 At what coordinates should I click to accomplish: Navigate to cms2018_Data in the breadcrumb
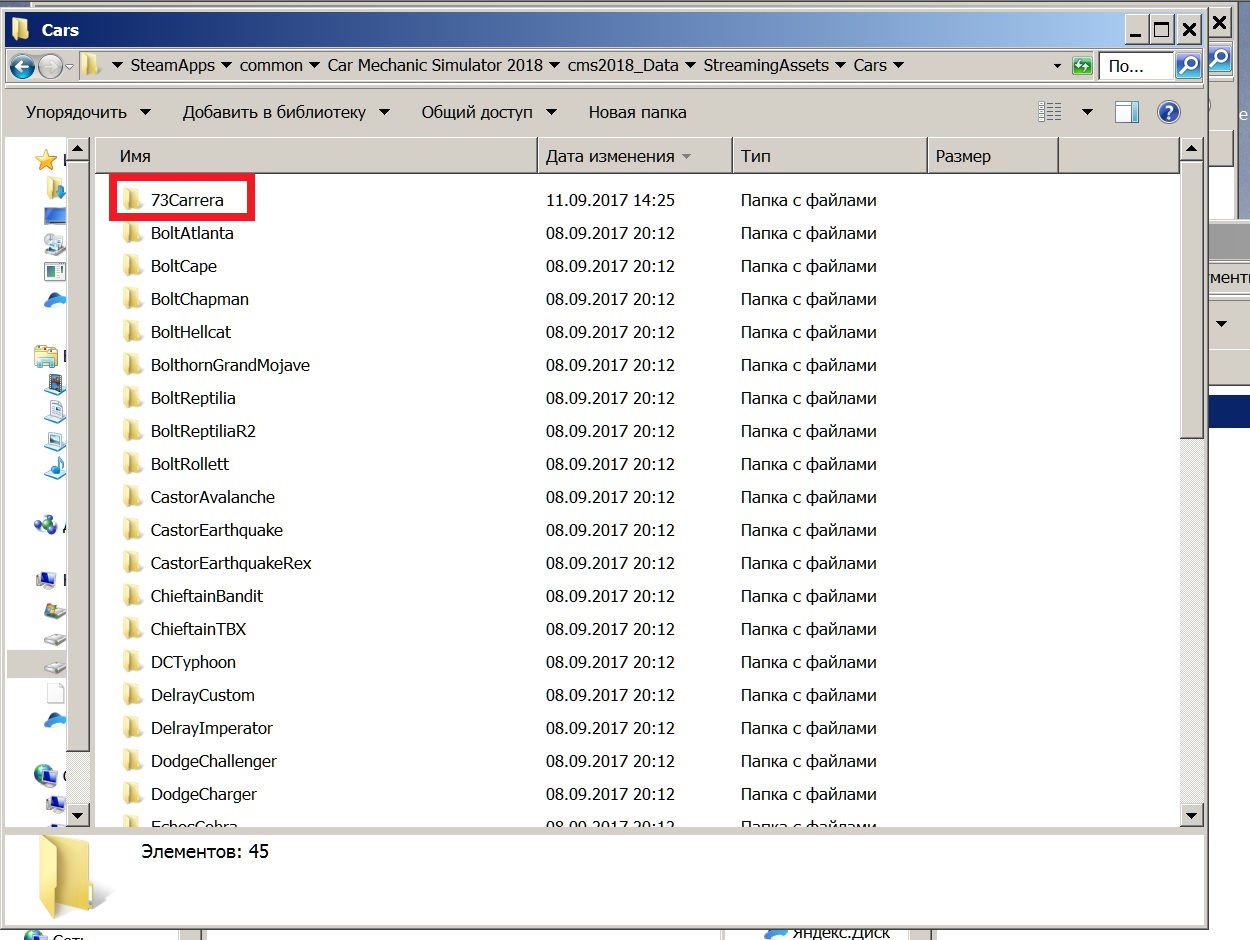(622, 66)
